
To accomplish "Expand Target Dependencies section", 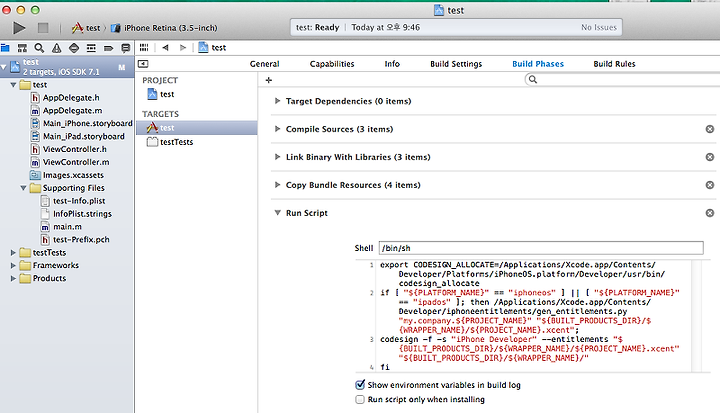I will click(277, 101).
